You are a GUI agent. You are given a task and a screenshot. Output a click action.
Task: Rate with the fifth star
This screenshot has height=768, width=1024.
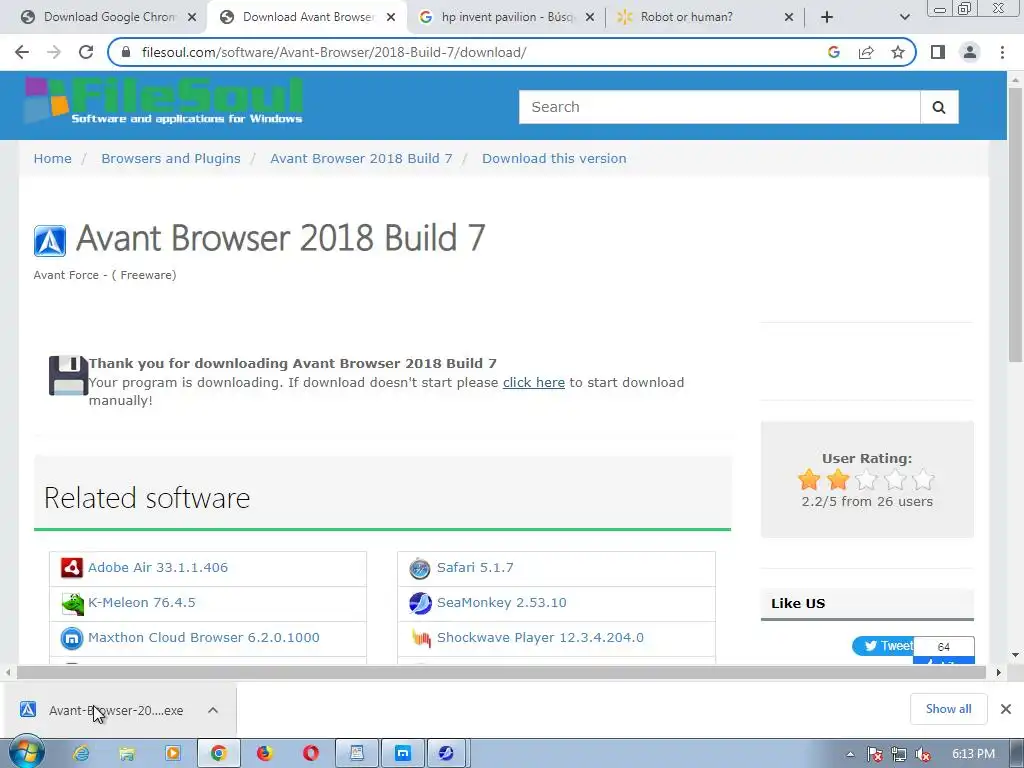point(923,480)
